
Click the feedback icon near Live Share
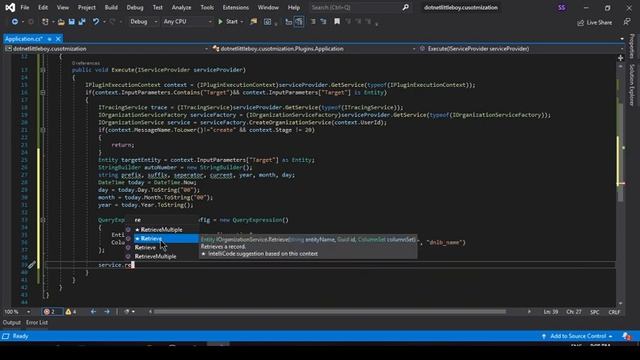(627, 22)
